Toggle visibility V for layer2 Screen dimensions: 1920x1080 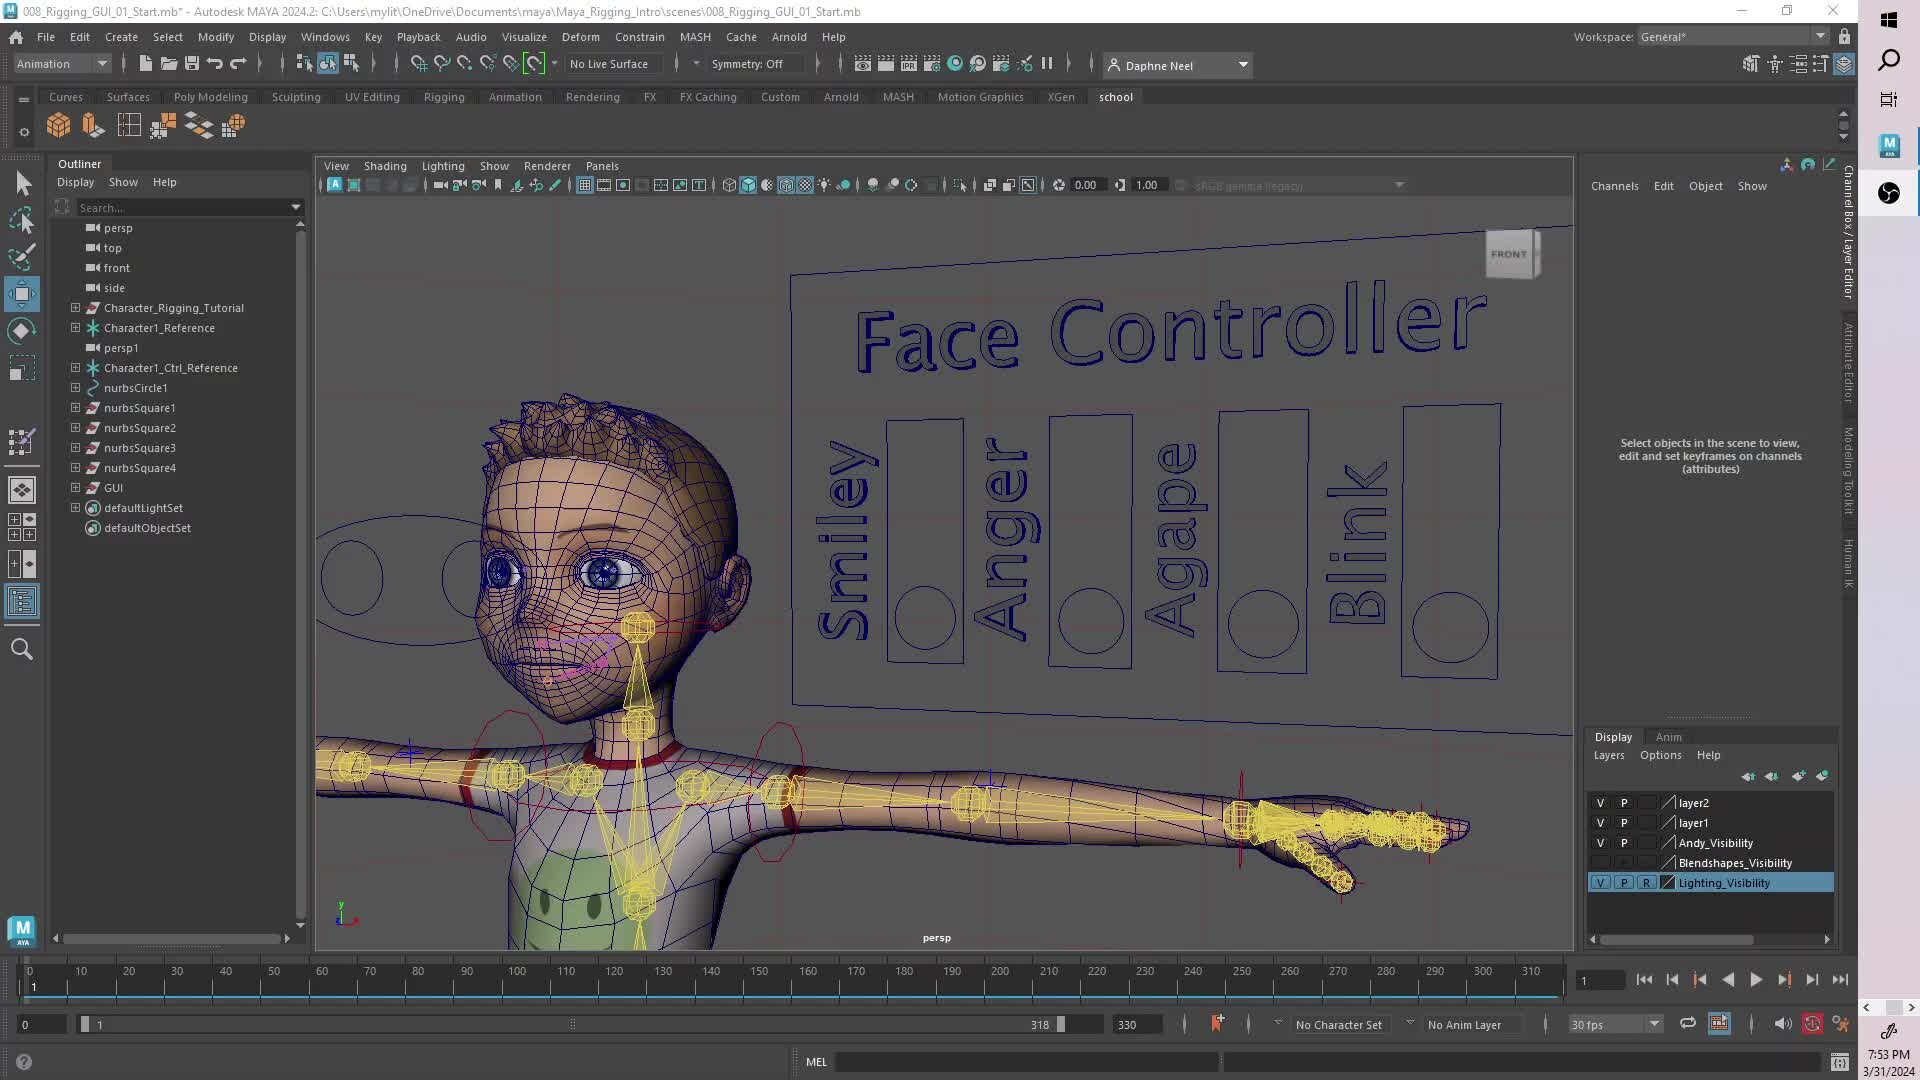1600,802
